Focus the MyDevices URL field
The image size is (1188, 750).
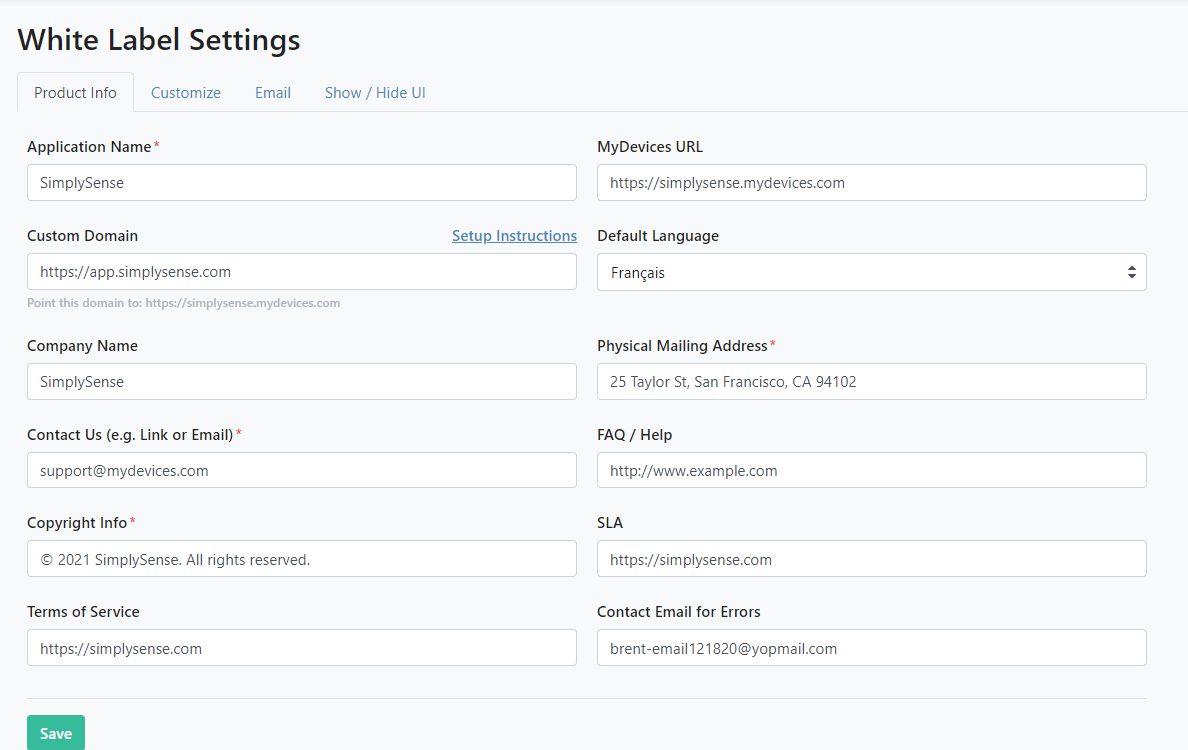pos(871,183)
